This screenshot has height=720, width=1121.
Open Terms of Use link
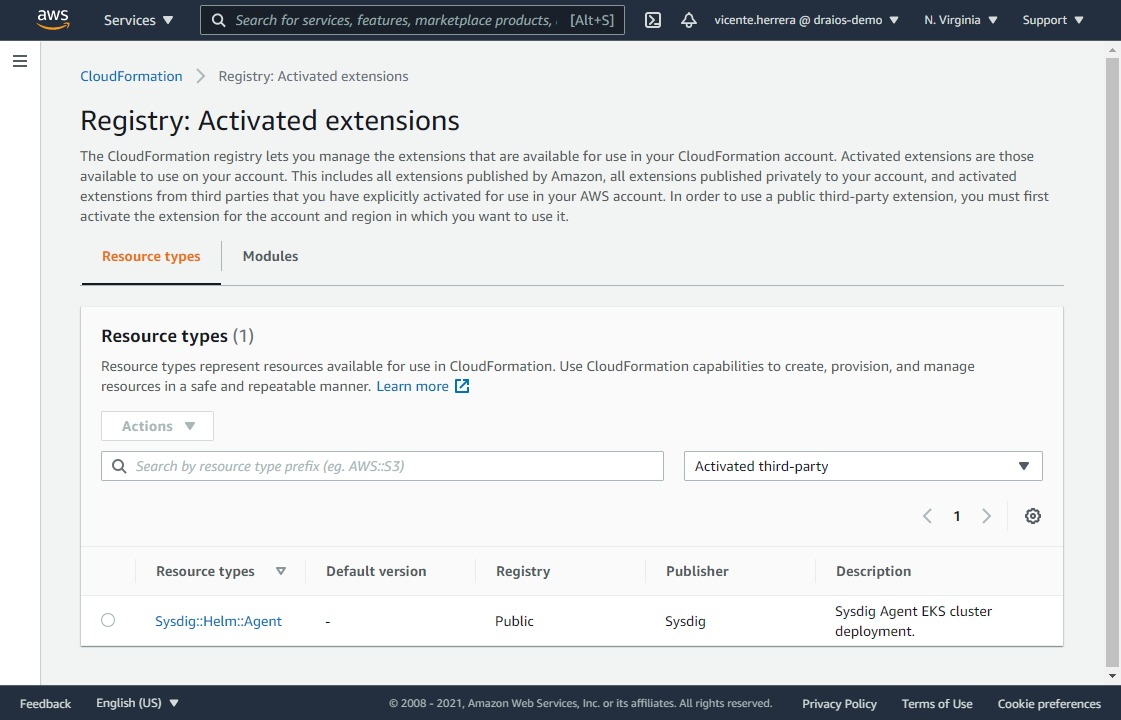click(937, 704)
